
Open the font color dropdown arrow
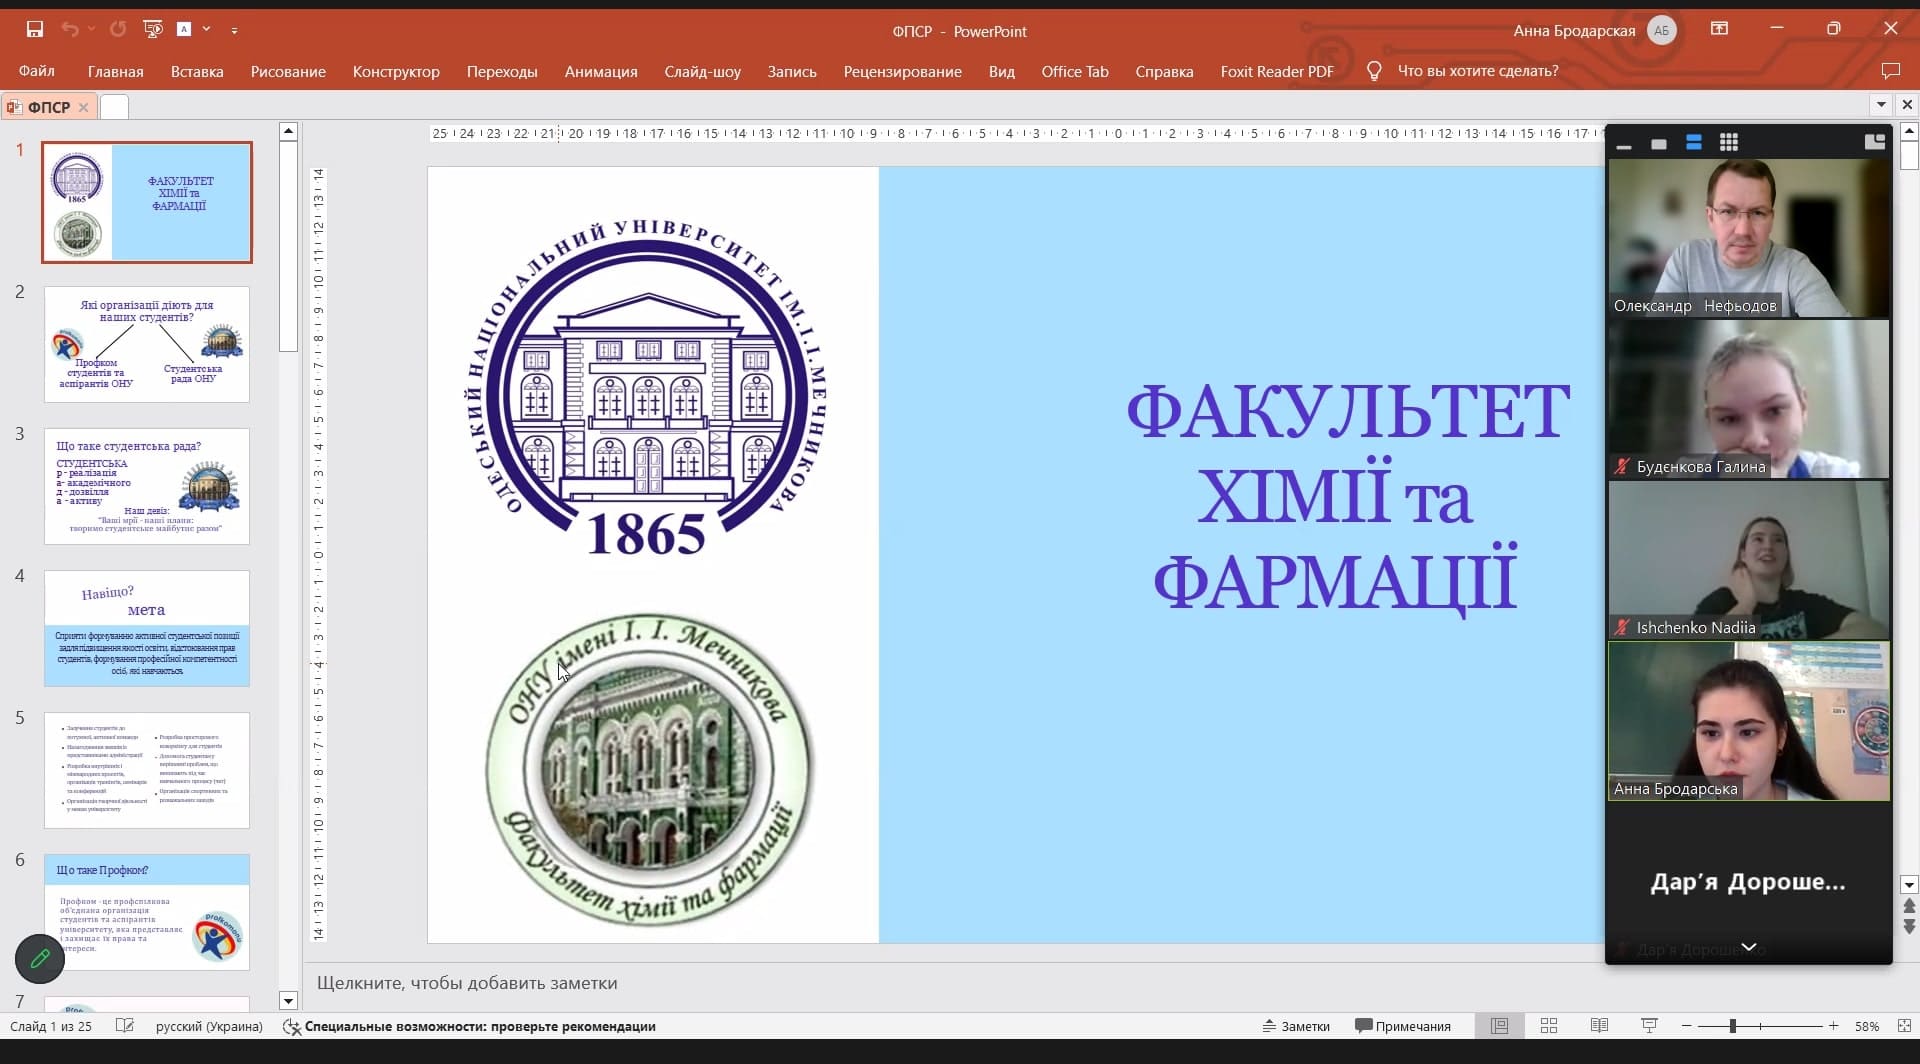click(206, 29)
